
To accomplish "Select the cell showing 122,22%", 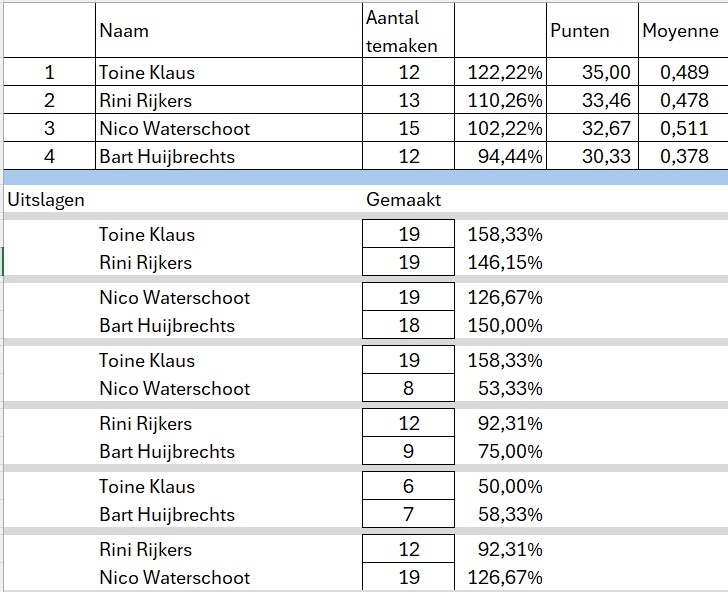I will pos(504,73).
